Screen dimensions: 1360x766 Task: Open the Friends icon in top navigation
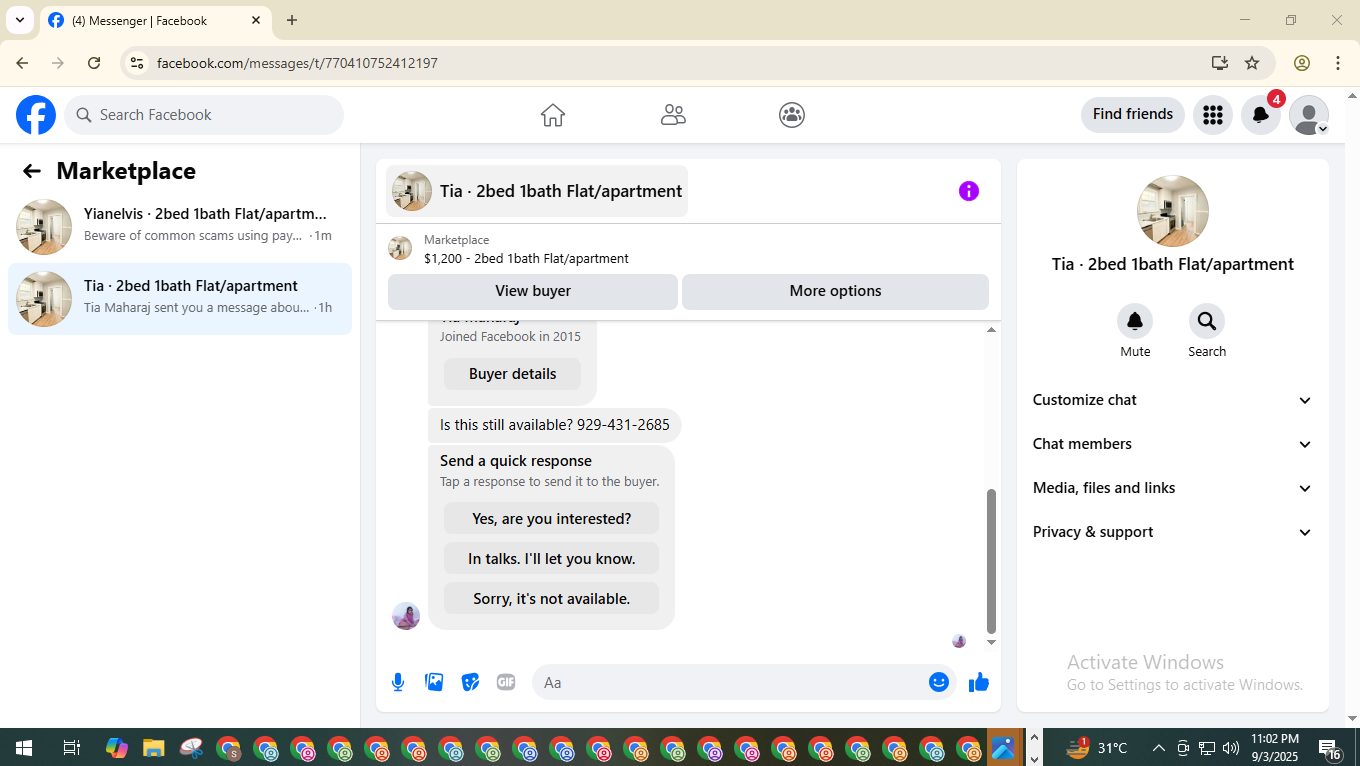click(673, 115)
